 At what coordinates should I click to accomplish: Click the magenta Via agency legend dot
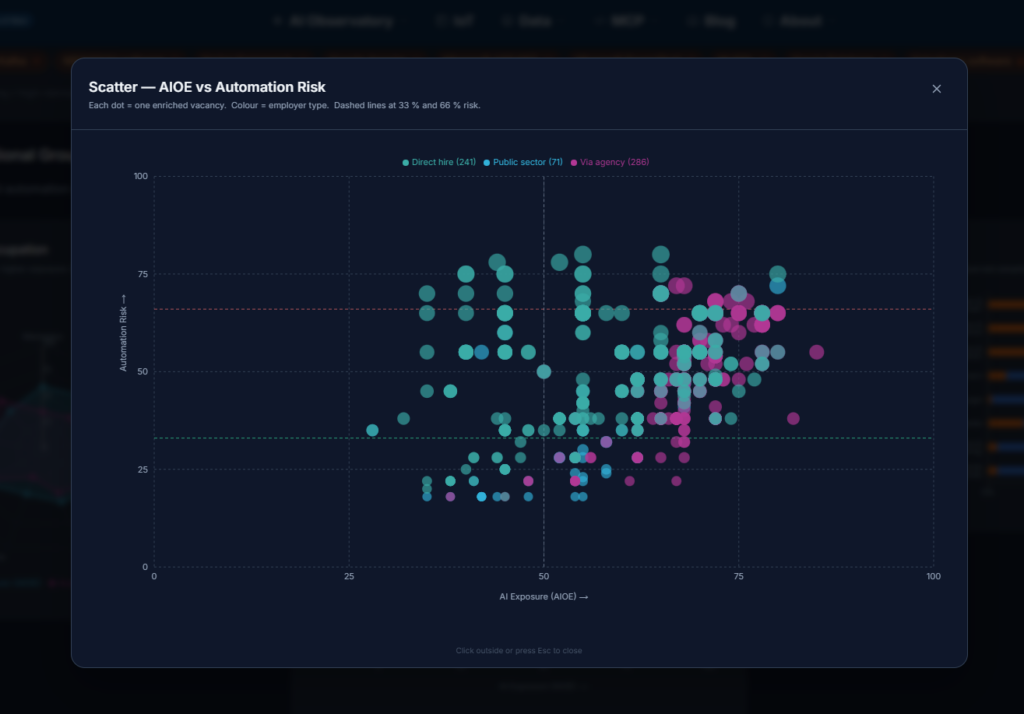tap(572, 162)
